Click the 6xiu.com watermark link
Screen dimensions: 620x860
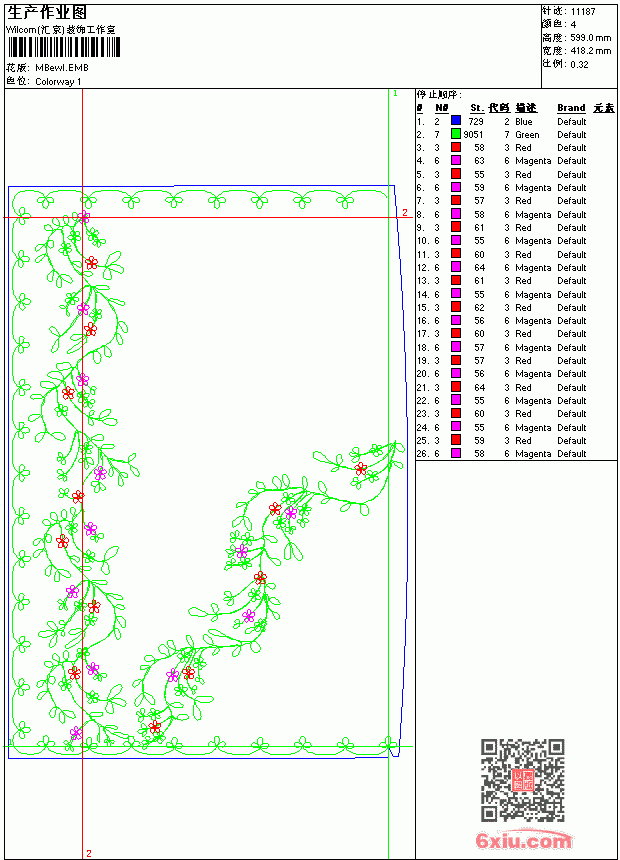(x=523, y=840)
